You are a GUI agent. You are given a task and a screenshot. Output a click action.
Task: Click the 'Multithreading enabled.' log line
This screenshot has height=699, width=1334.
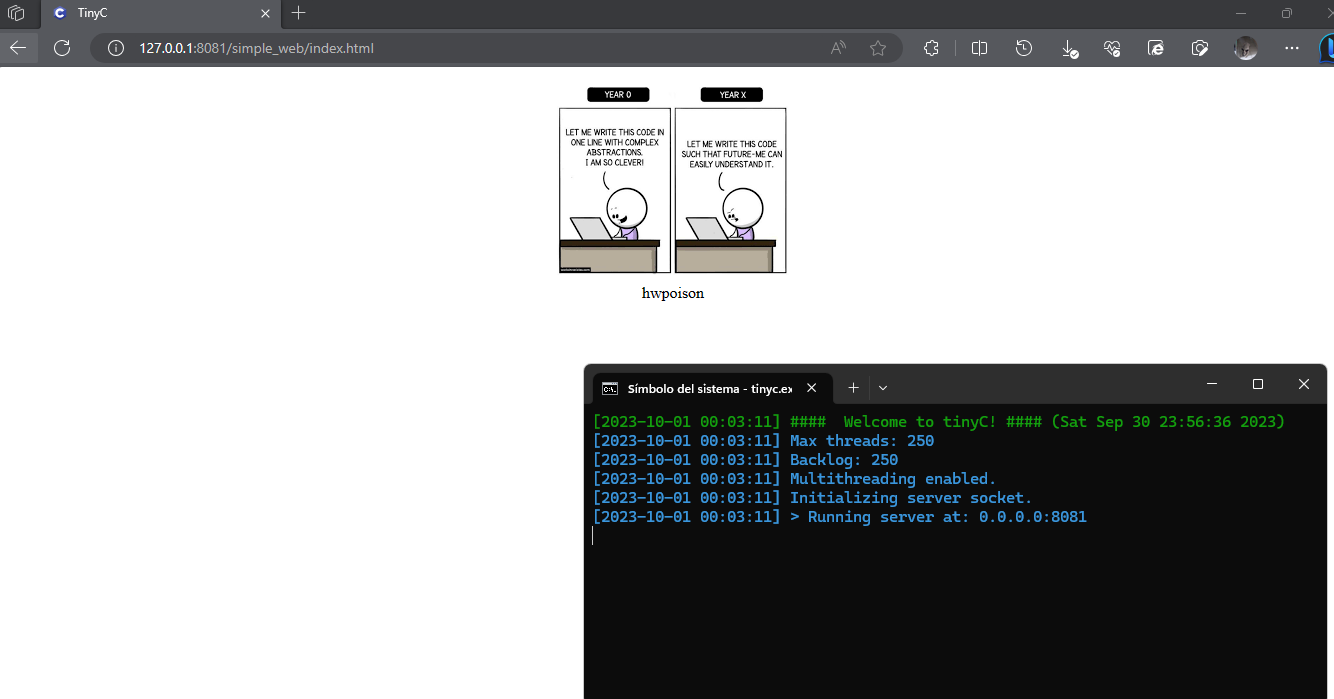(794, 479)
